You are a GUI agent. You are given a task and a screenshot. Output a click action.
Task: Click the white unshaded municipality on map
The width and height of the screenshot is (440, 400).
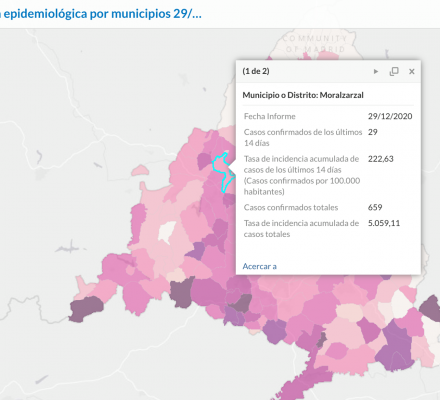[167, 232]
